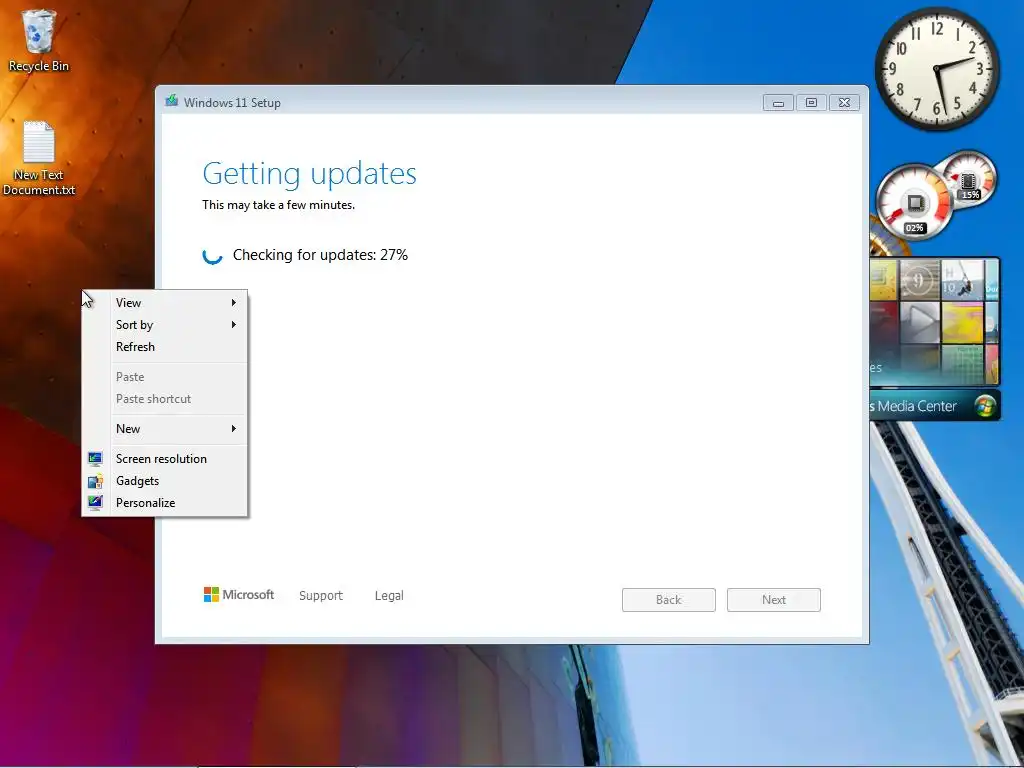
Task: Expand the New submenu arrow
Action: 233,428
